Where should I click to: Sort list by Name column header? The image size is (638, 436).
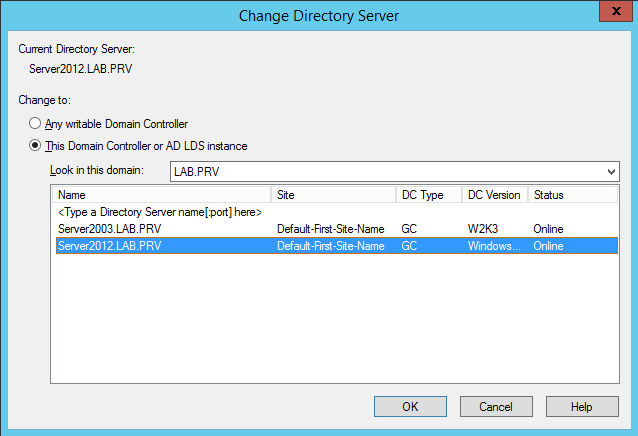[x=161, y=195]
